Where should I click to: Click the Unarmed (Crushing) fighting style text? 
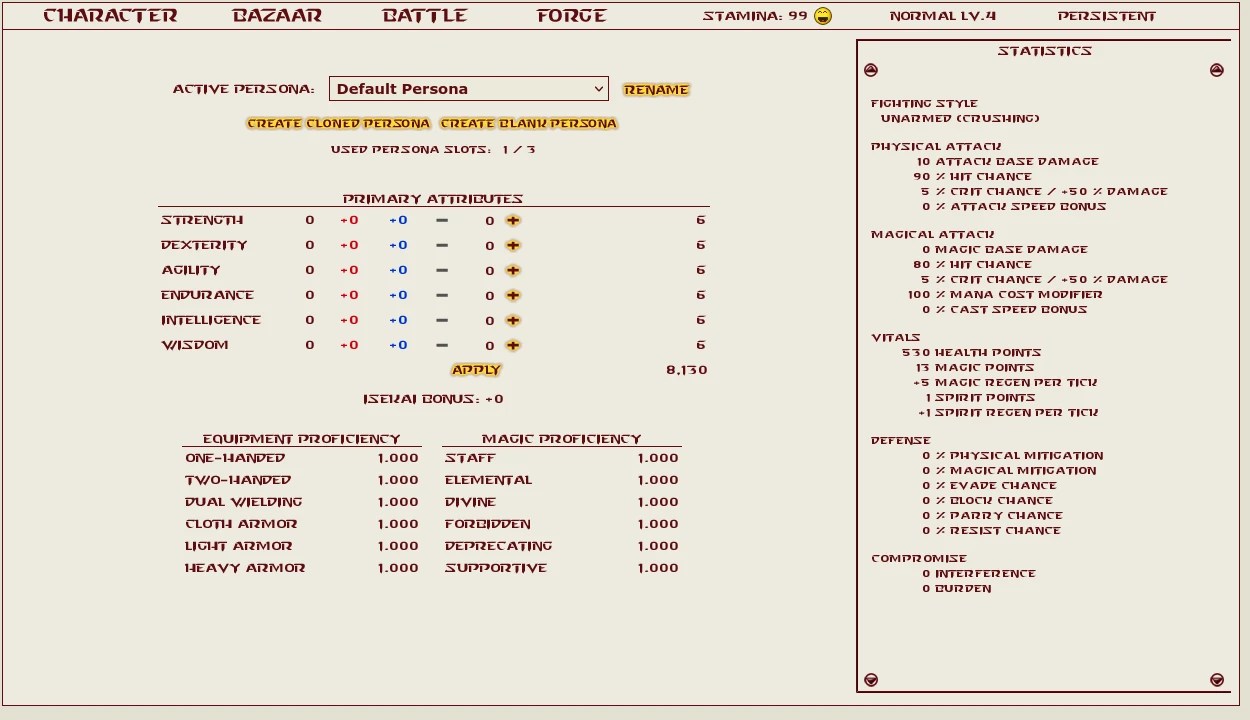(x=960, y=118)
